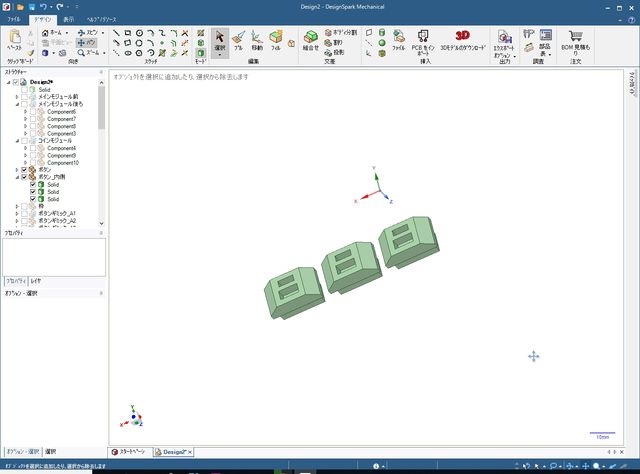Switch to the 表示 ribbon tab

click(69, 19)
